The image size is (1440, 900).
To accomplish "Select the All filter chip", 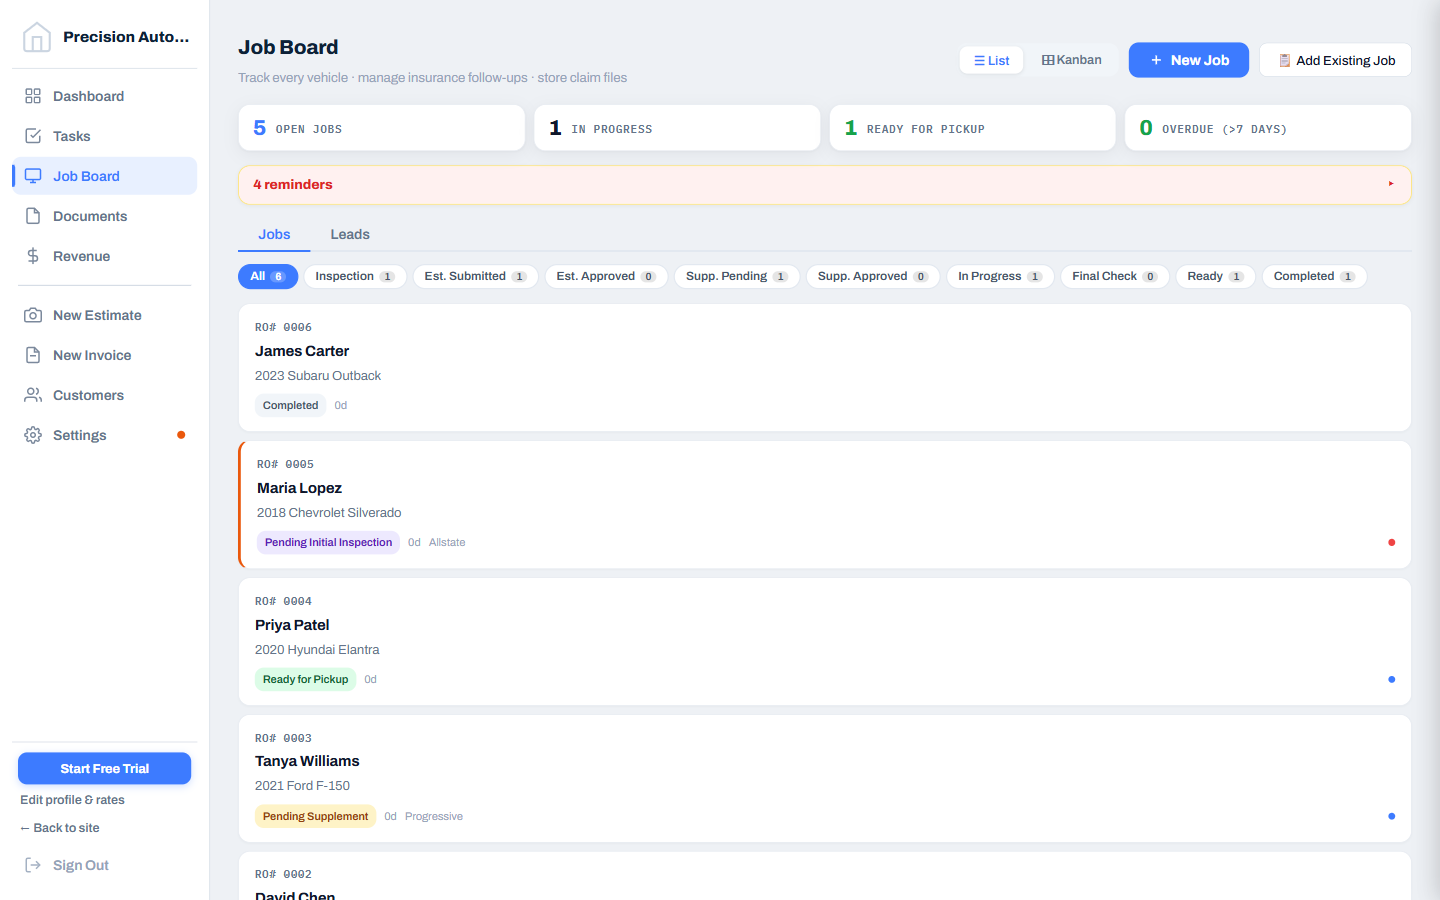I will tap(268, 276).
